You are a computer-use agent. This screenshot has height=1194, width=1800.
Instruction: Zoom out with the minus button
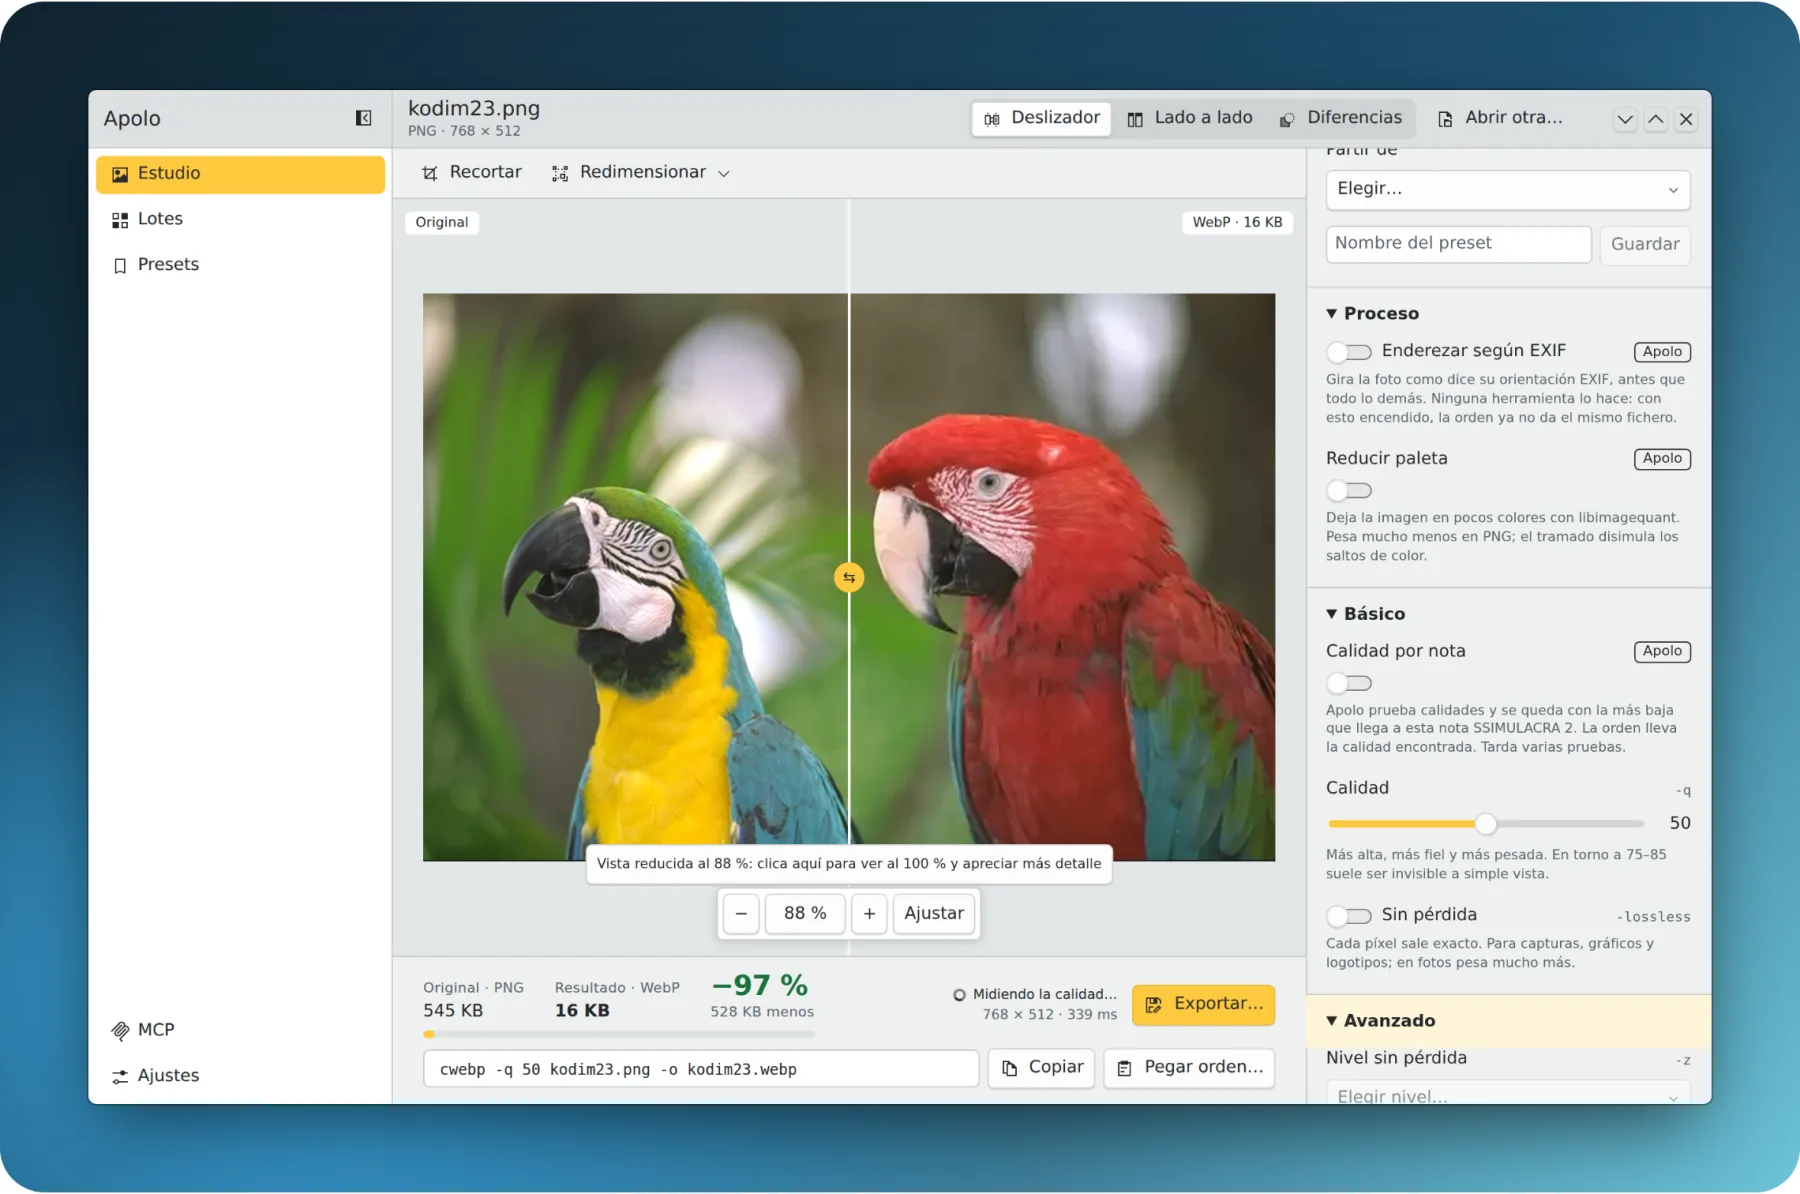pos(741,914)
